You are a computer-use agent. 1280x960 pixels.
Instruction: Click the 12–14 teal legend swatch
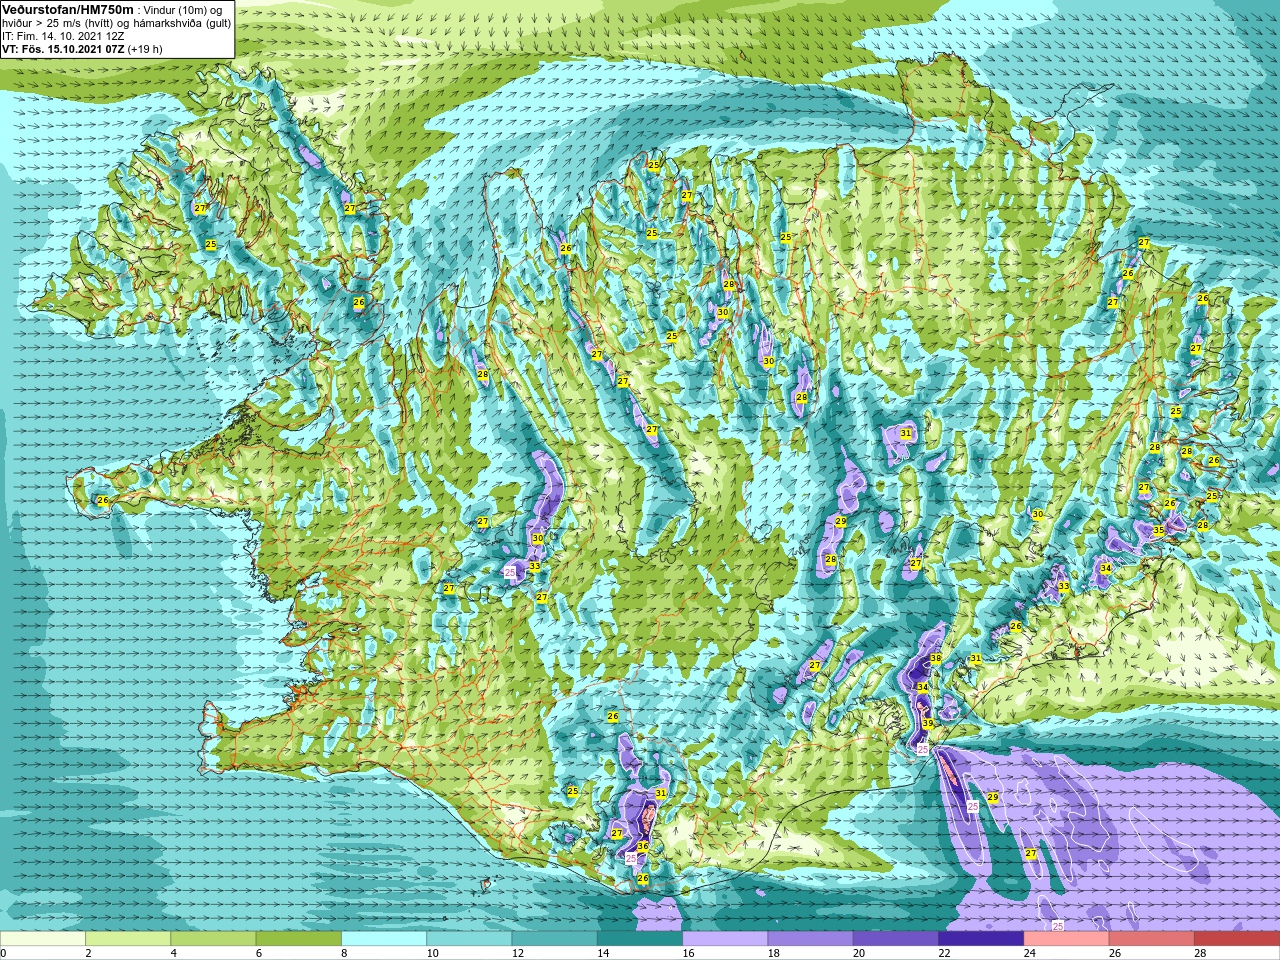pos(554,939)
